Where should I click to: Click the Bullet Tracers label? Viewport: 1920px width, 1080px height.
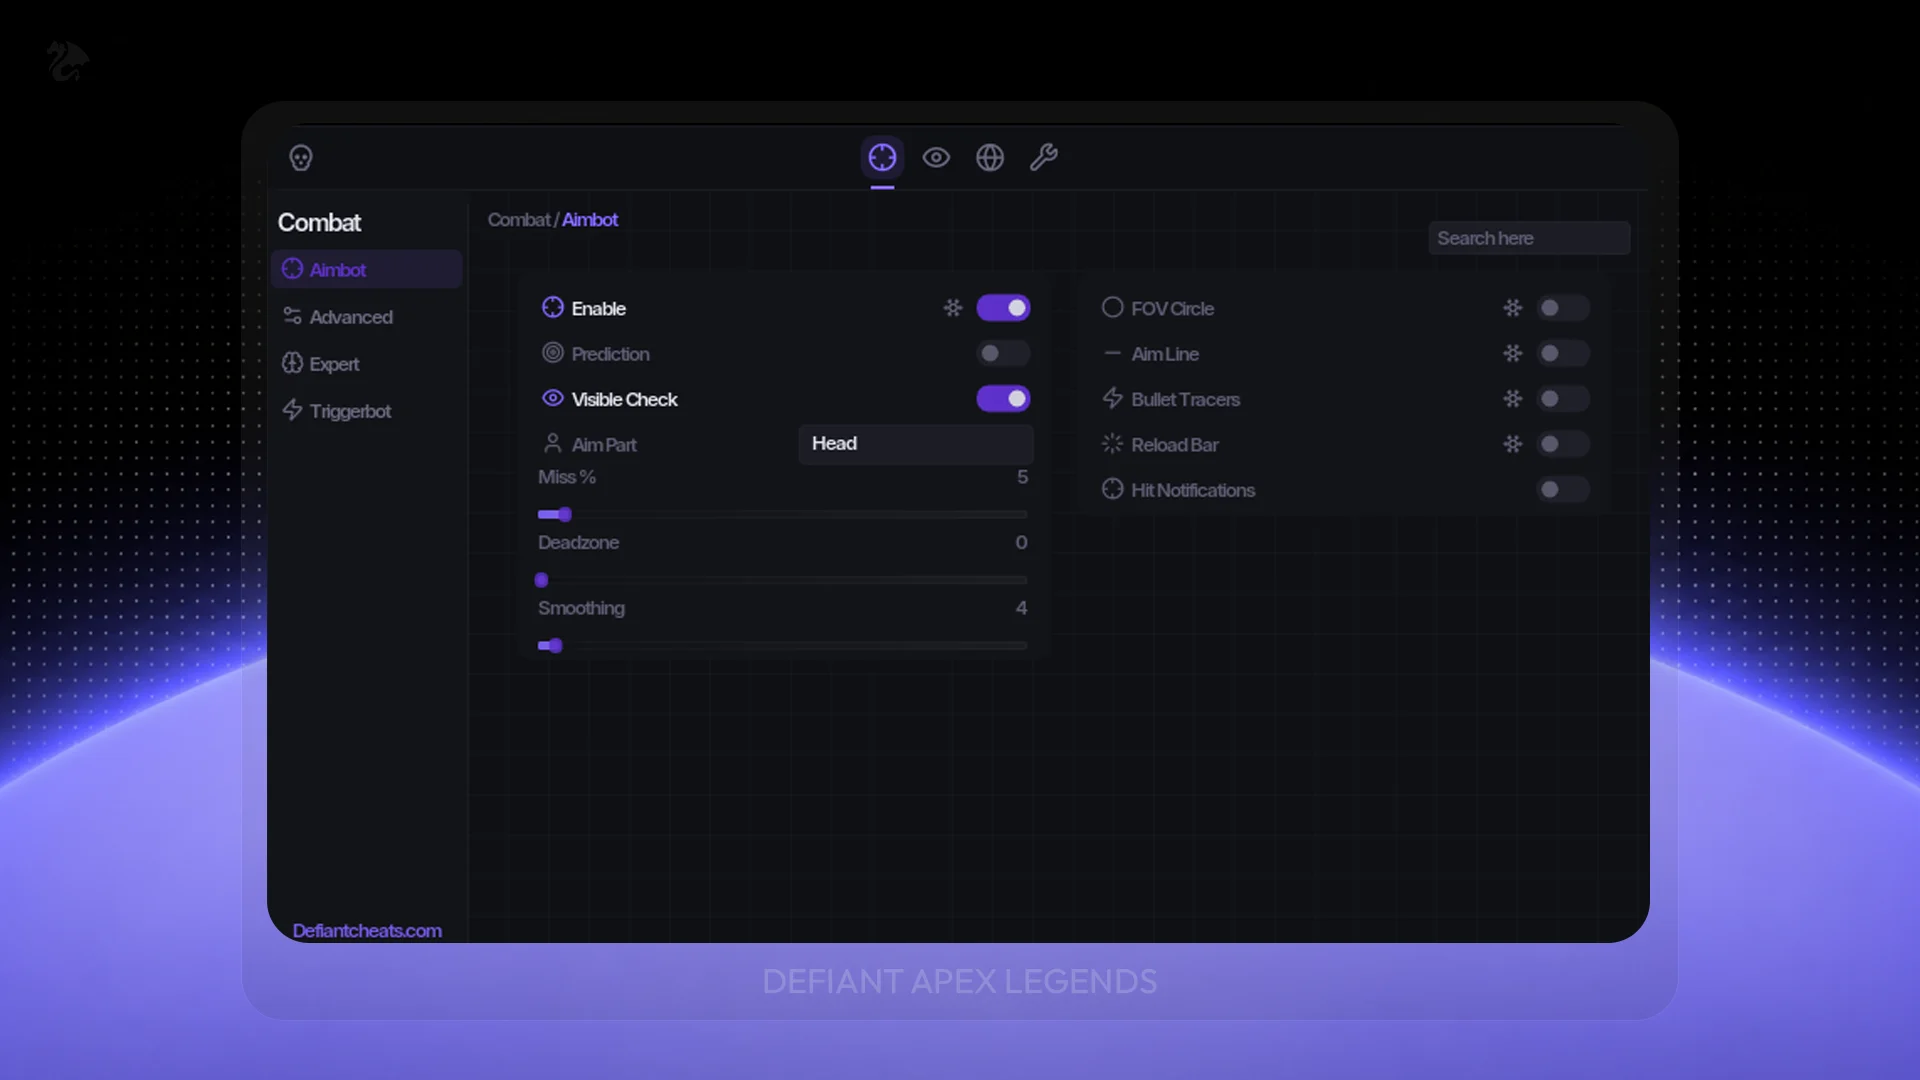coord(1185,399)
